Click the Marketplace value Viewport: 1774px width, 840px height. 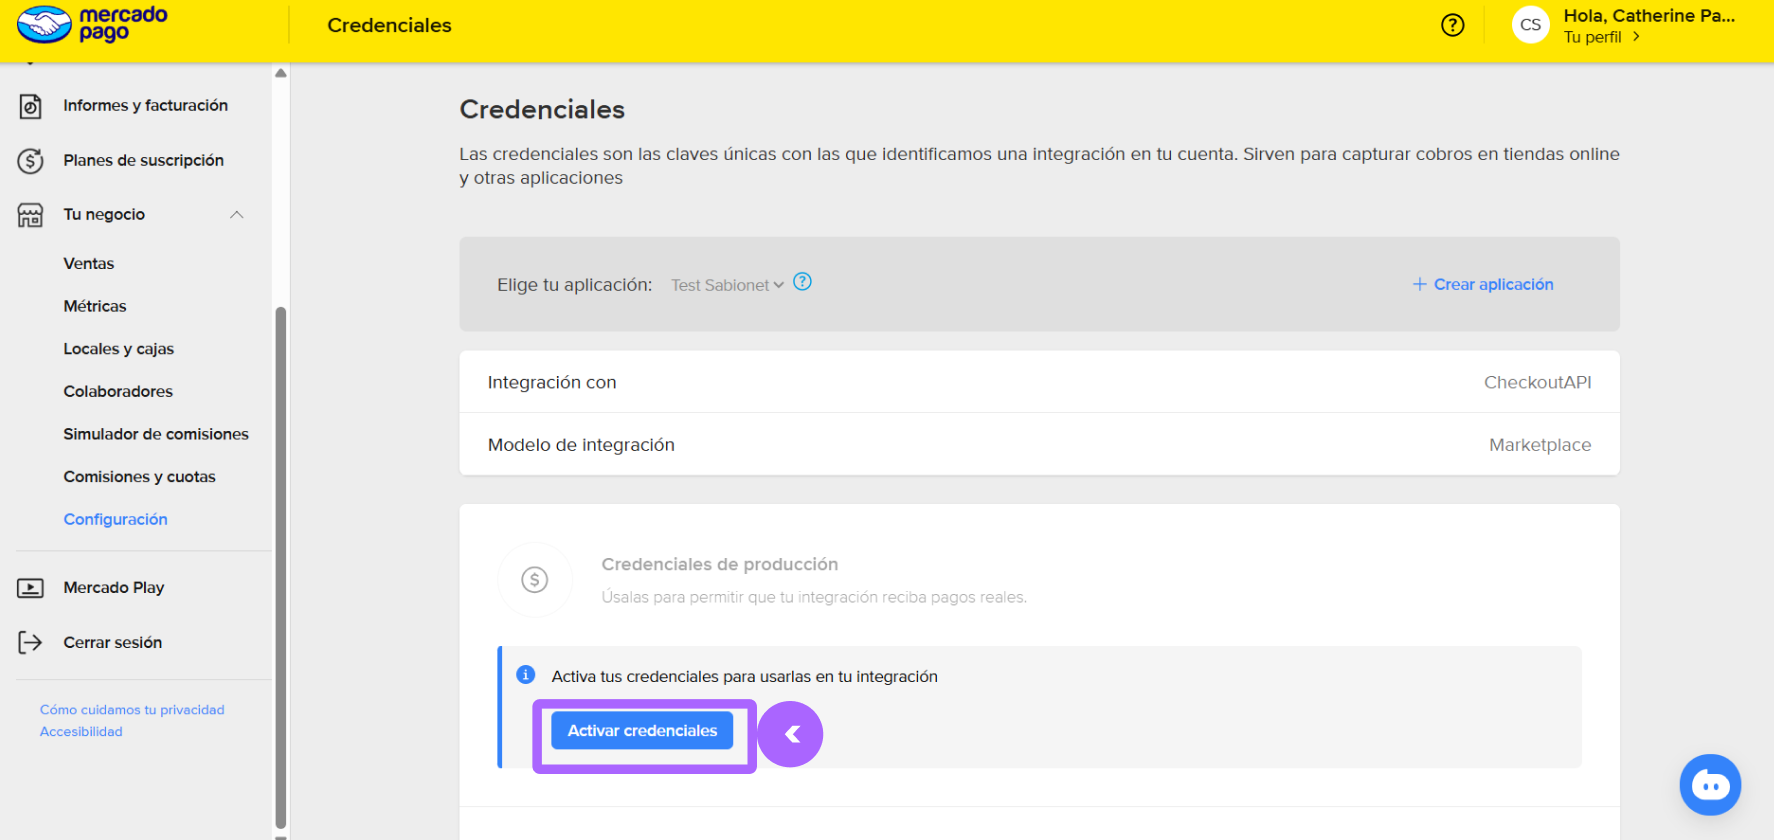pyautogui.click(x=1540, y=445)
